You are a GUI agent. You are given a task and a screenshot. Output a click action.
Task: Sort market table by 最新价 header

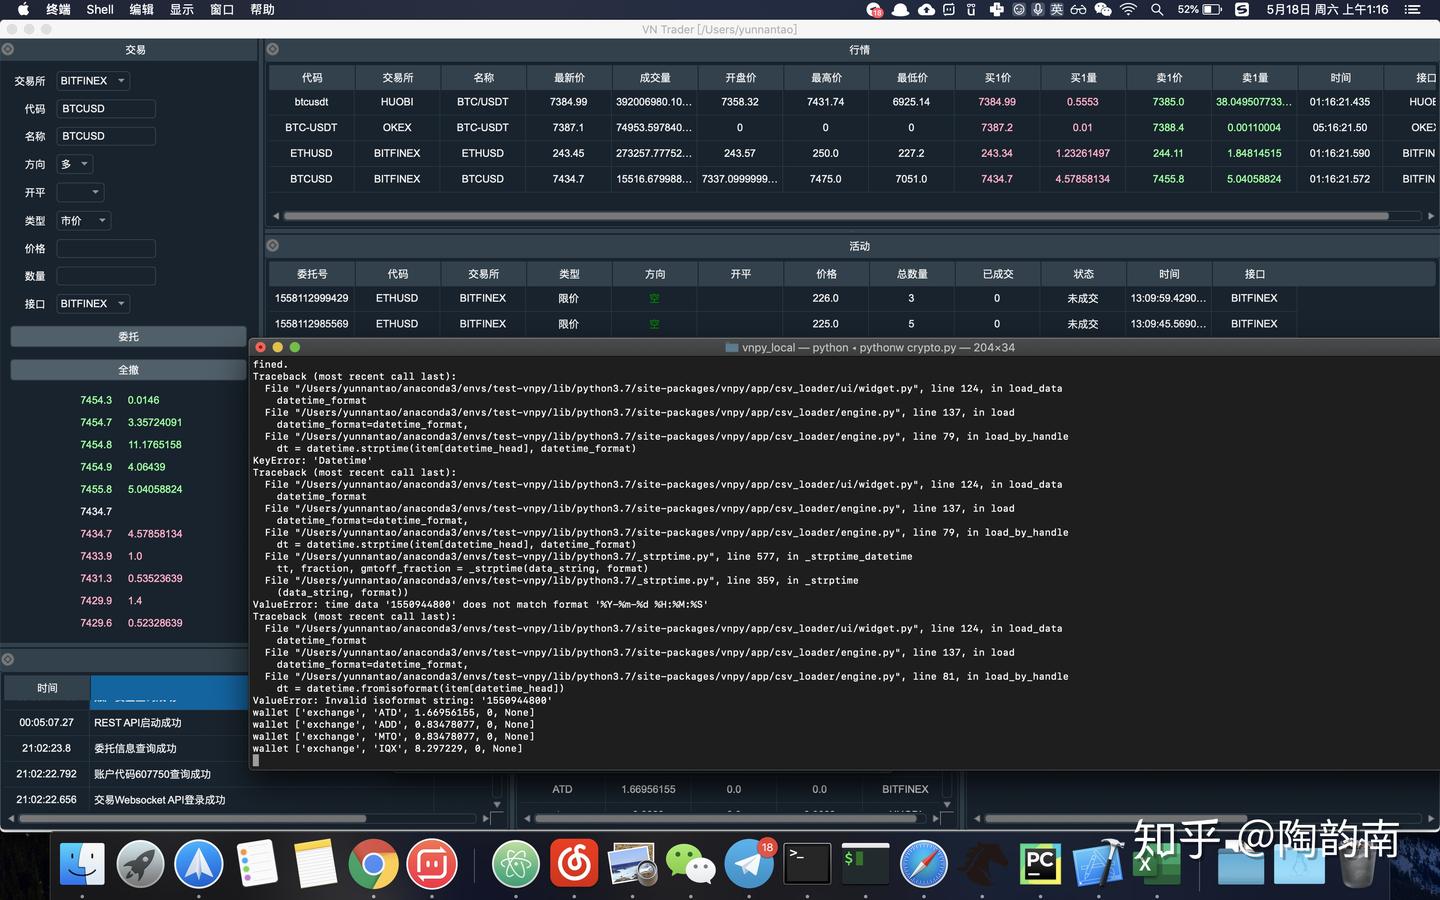coord(569,77)
